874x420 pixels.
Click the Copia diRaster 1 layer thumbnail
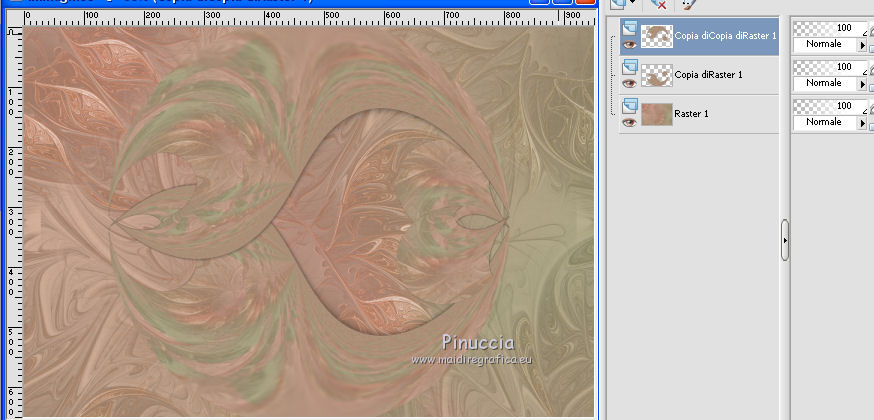pos(657,75)
